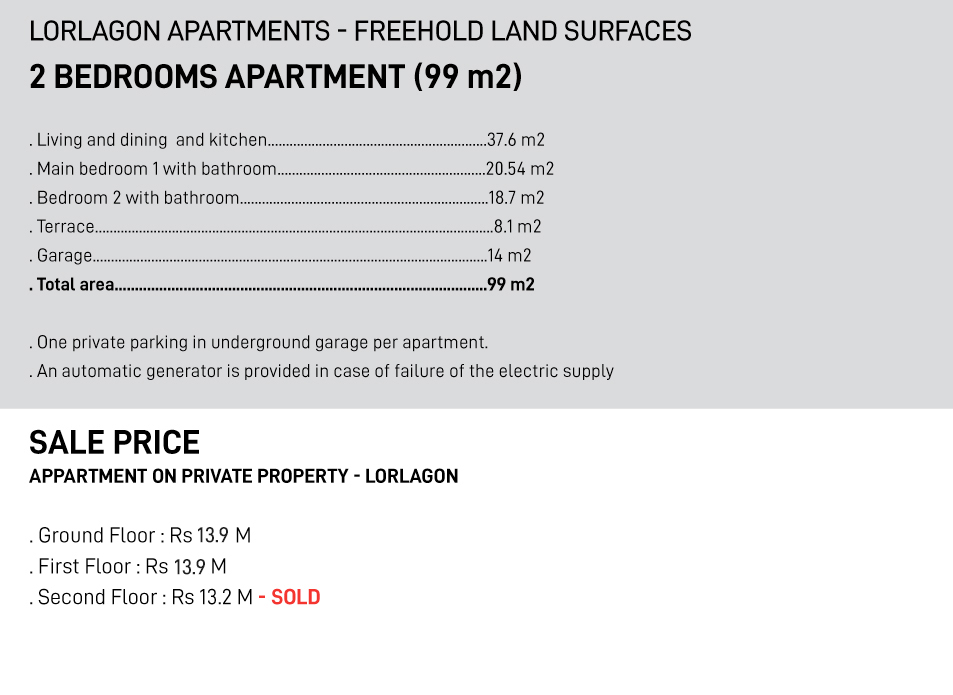The height and width of the screenshot is (695, 953).
Task: Click the 8.1 m2 terrace value
Action: click(518, 227)
